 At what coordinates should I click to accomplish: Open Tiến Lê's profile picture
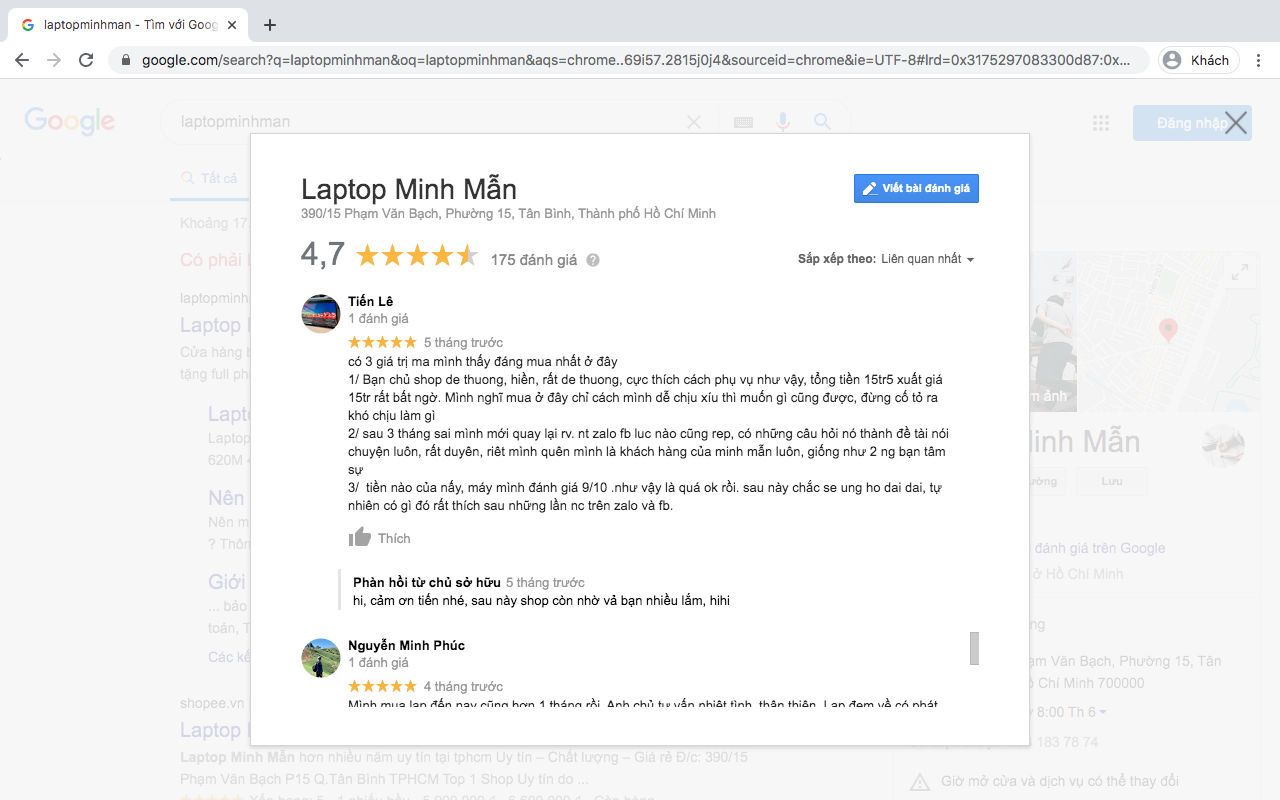coord(321,314)
